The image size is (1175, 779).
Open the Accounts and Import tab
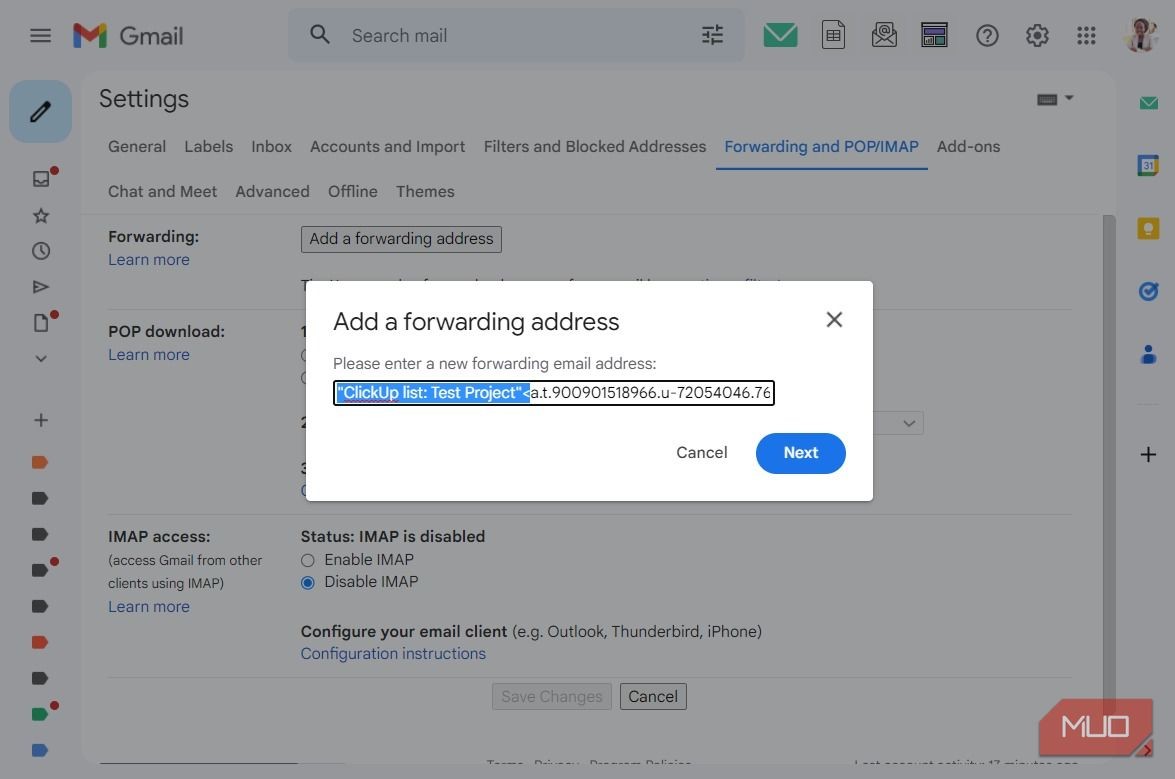click(x=387, y=147)
